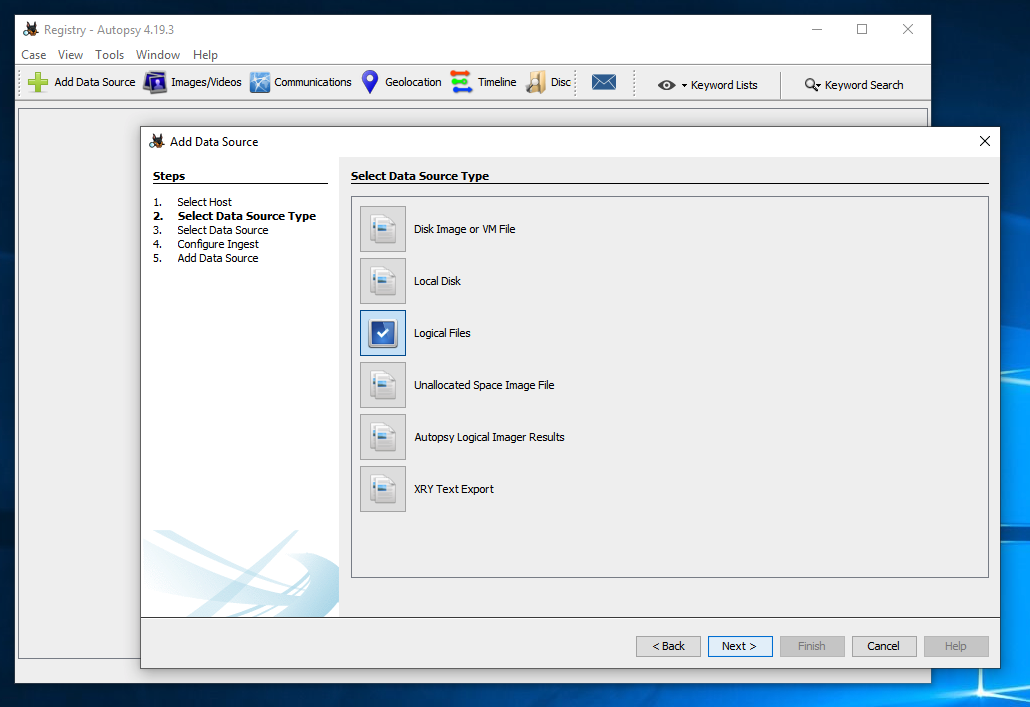Open the View menu
The height and width of the screenshot is (707, 1030).
pos(70,55)
